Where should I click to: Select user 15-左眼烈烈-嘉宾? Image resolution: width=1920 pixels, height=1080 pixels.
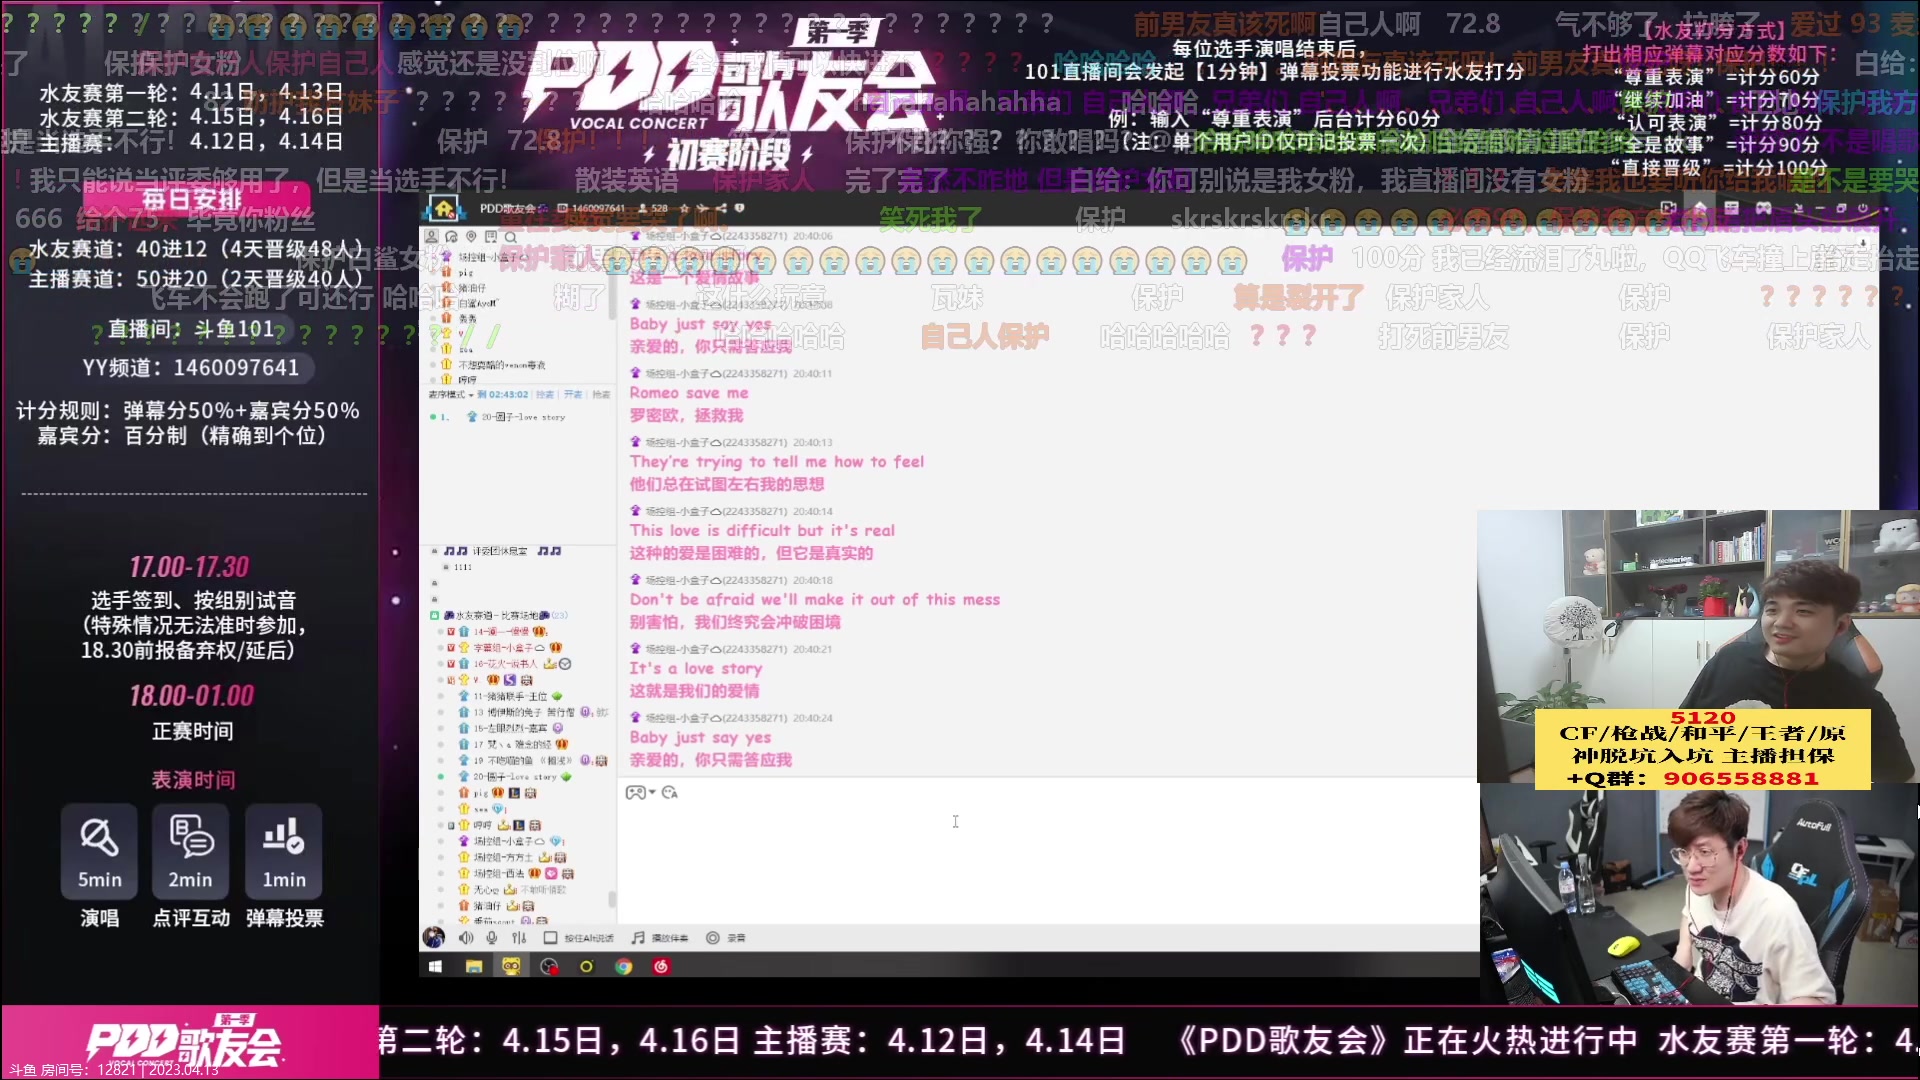click(510, 728)
